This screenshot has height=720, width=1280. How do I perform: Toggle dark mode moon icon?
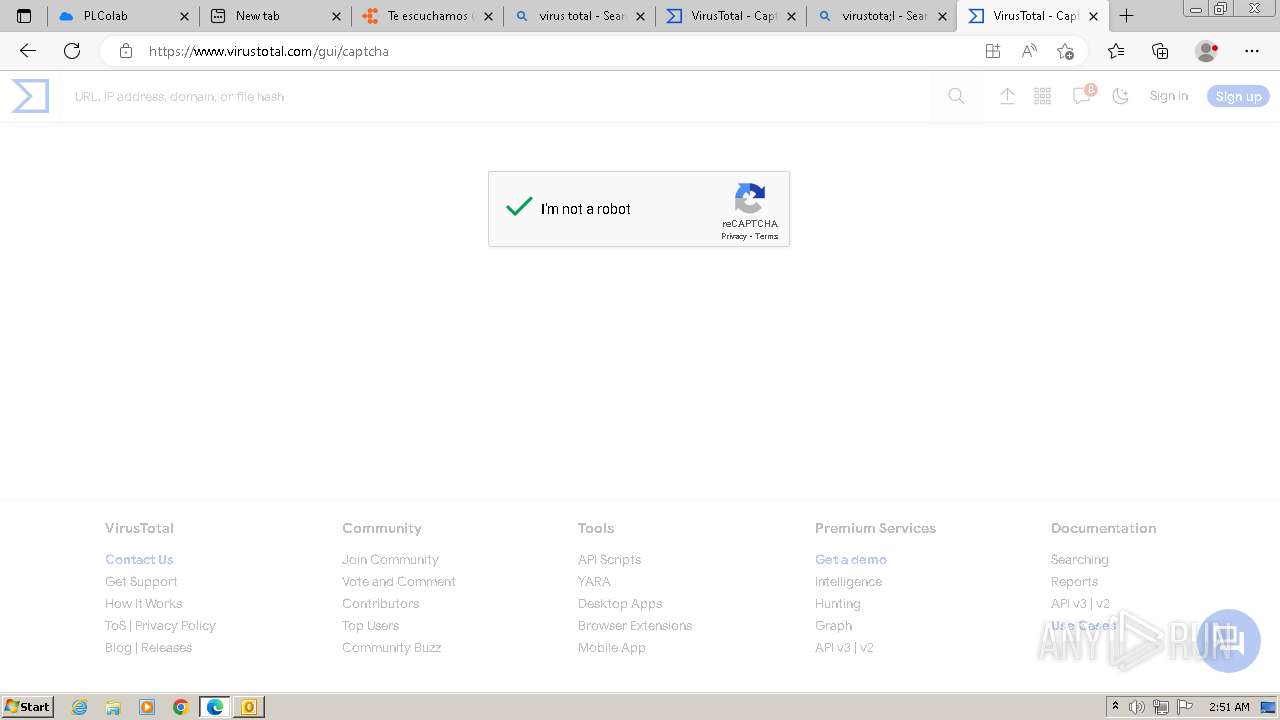click(1121, 96)
